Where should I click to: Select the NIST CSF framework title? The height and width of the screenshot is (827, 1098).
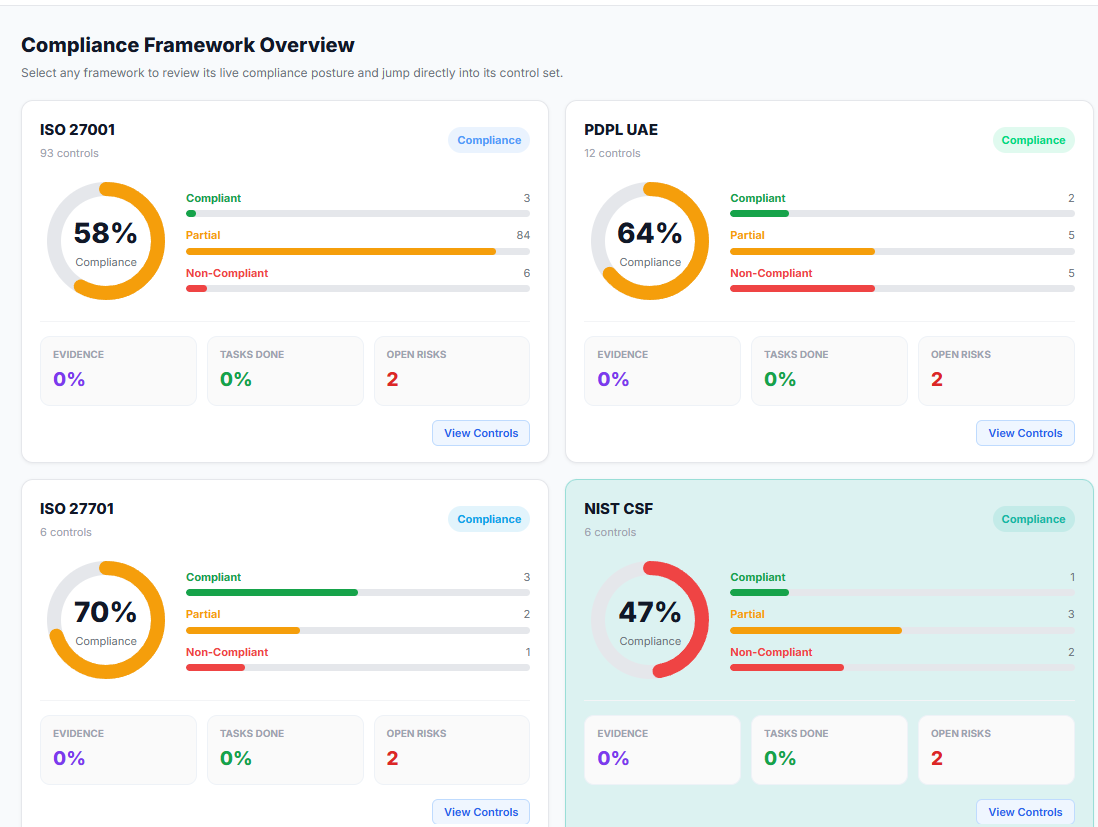click(x=618, y=508)
